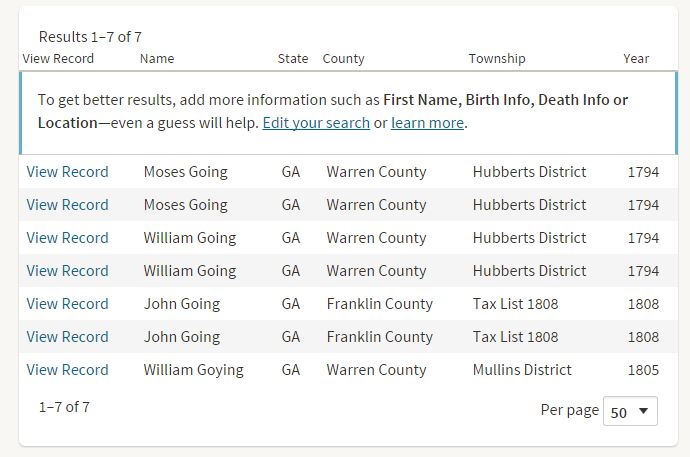This screenshot has width=690, height=457.
Task: Click the Name column header
Action: pos(157,59)
